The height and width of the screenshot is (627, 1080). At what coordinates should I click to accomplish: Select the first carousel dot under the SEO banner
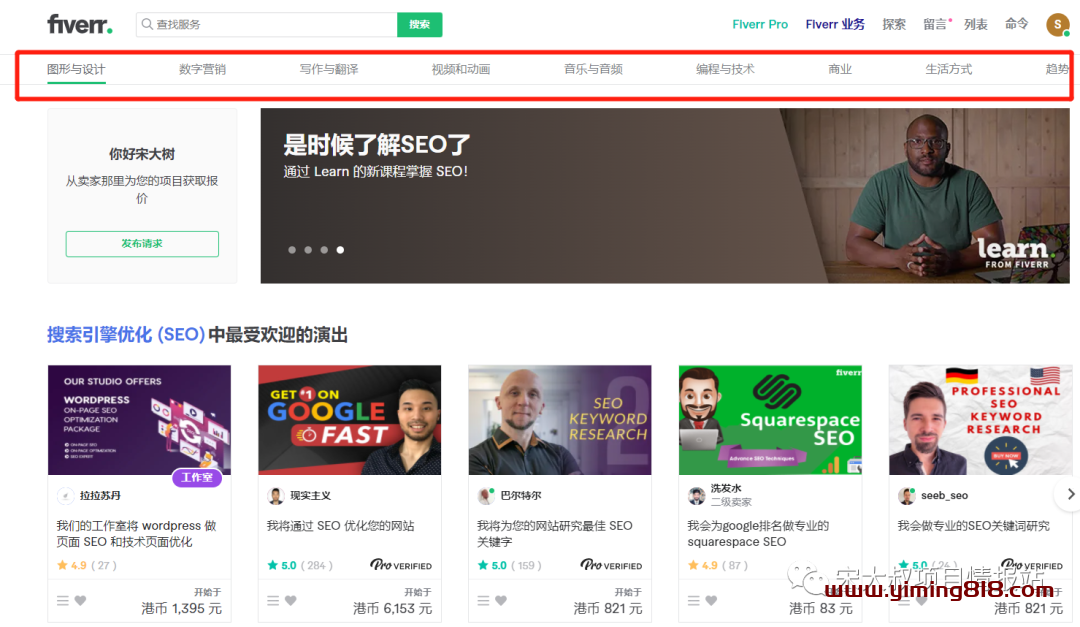[291, 249]
